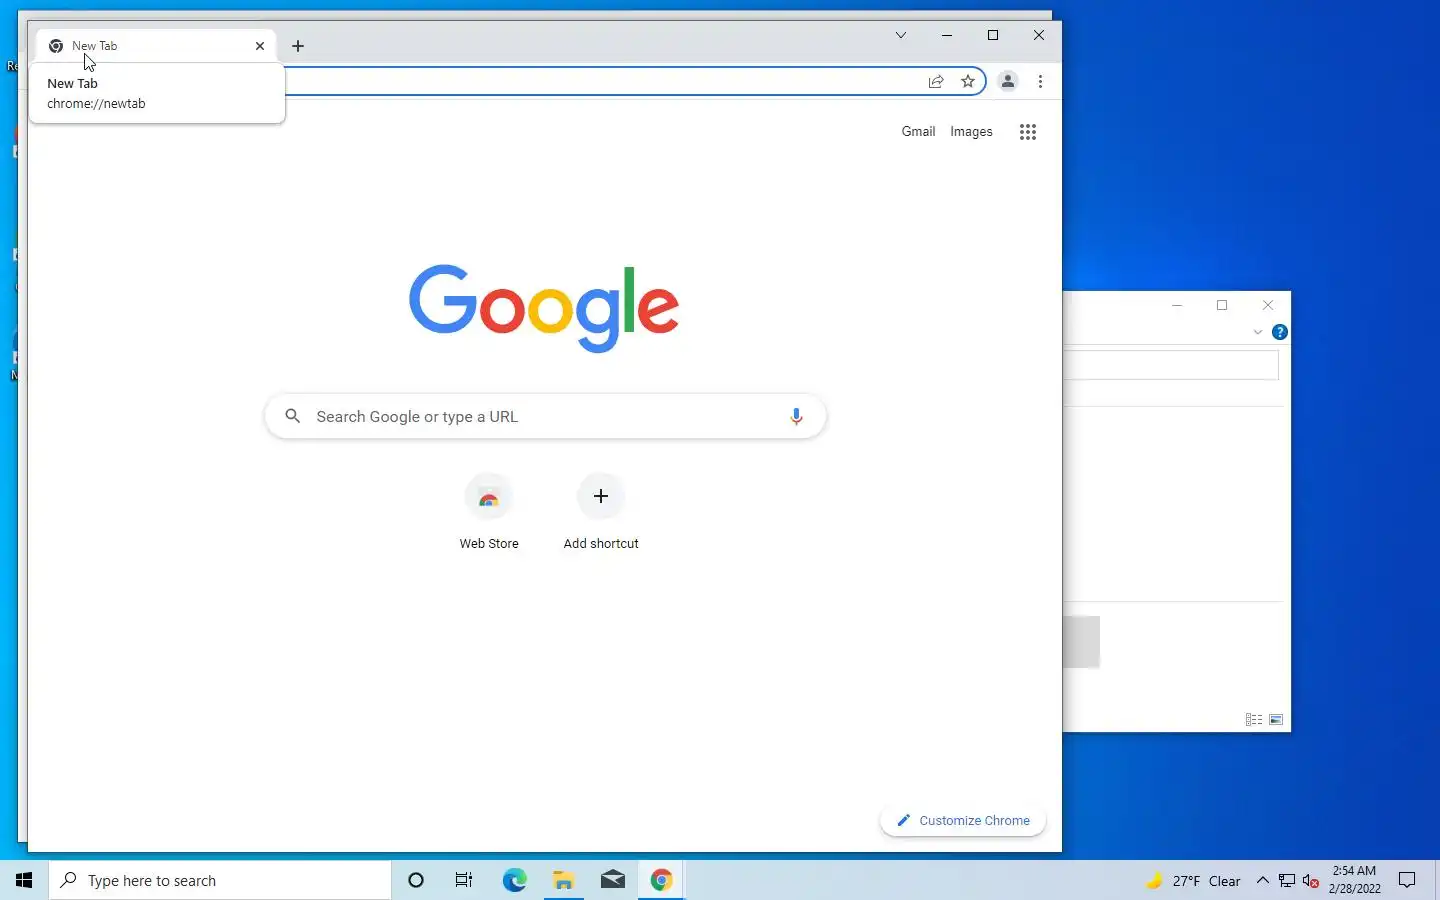The image size is (1440, 900).
Task: Switch background window to large icons view
Action: tap(1276, 720)
